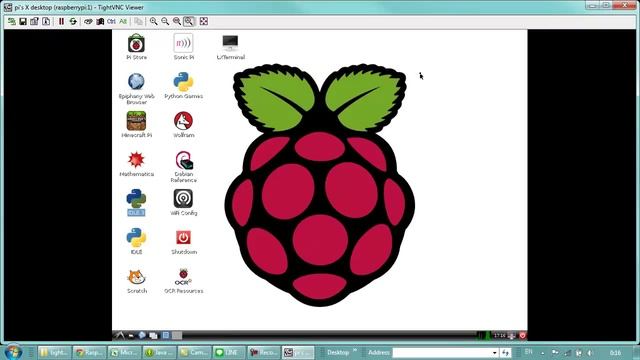This screenshot has width=640, height=360.
Task: Select the second gray workspace in the Pi pager
Action: (x=177, y=335)
